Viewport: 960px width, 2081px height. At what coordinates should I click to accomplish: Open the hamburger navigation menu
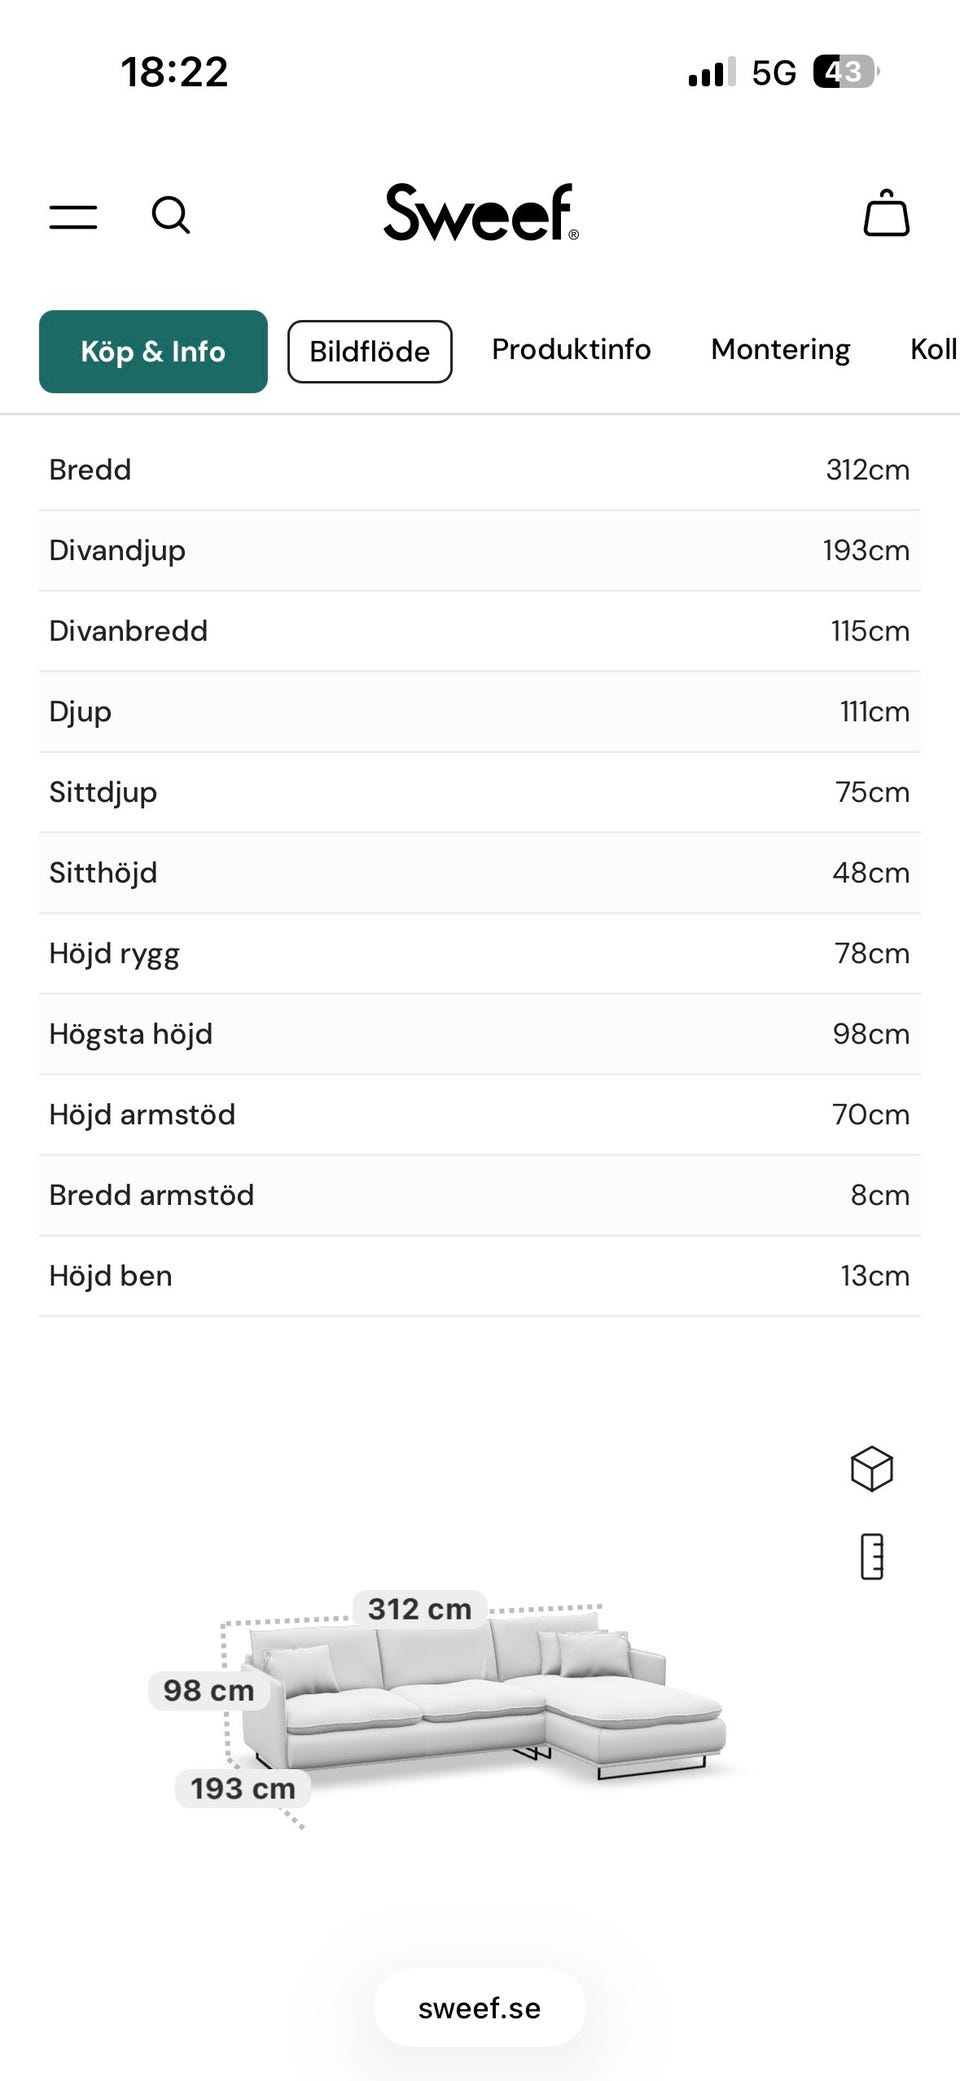(74, 216)
